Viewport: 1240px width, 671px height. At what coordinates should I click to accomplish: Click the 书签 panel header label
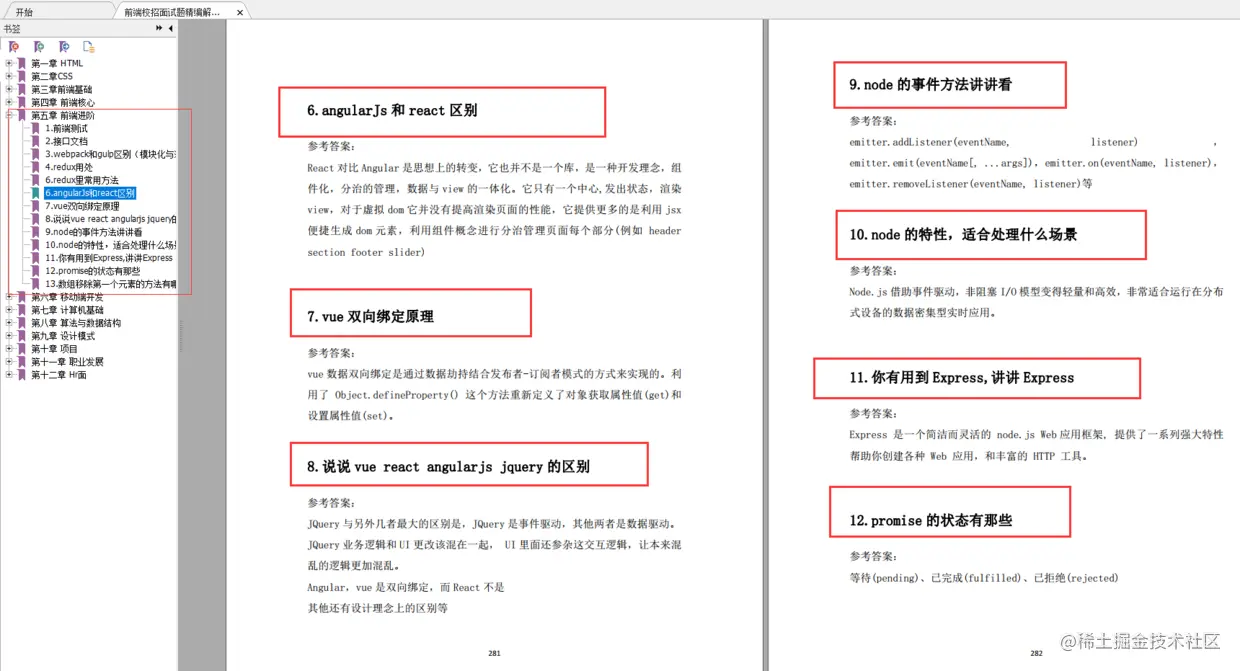[11, 29]
